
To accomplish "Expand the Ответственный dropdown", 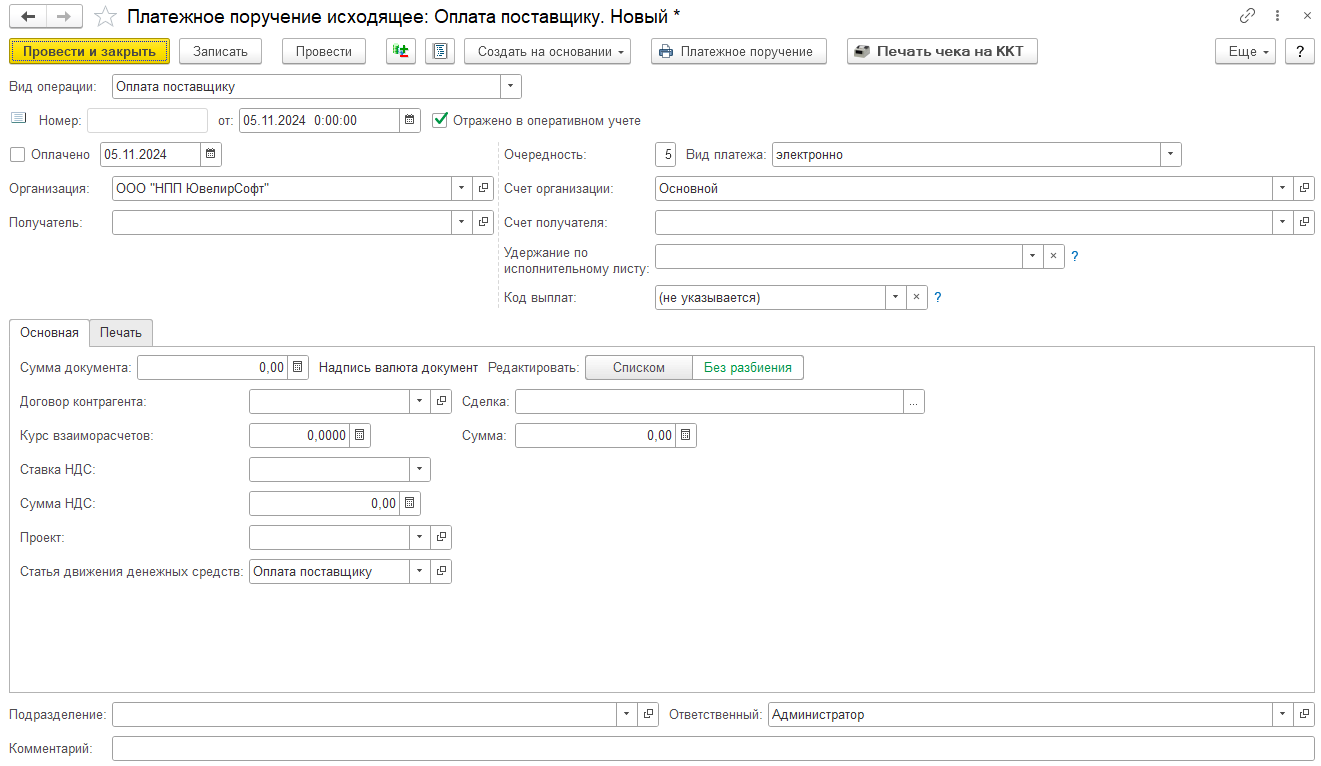I will pos(1282,714).
